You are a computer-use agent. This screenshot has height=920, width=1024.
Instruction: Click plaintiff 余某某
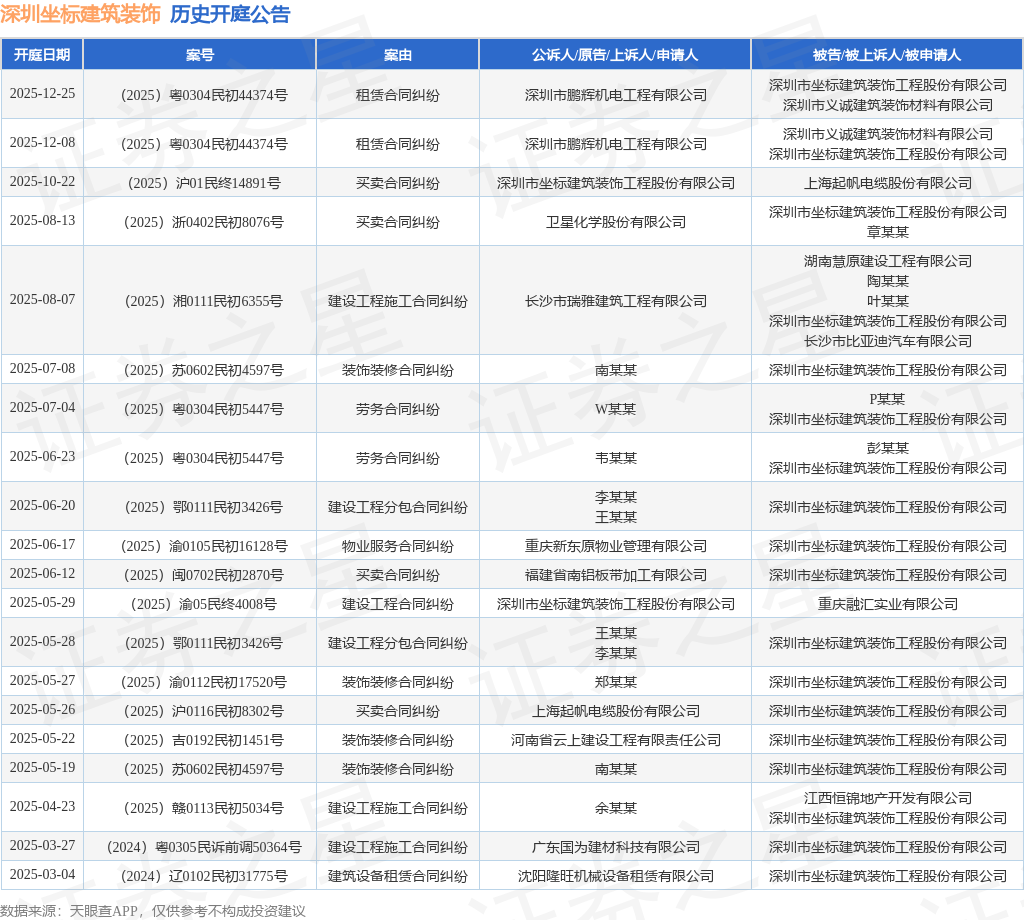[x=616, y=808]
